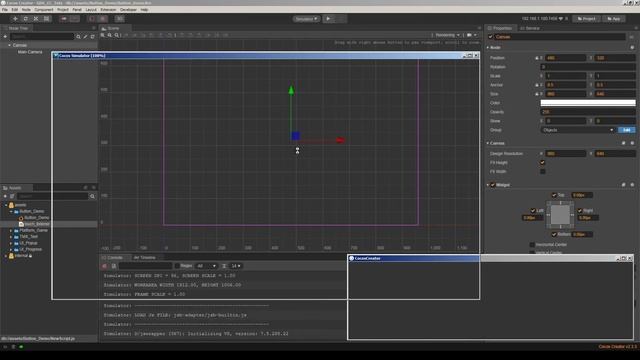Image resolution: width=640 pixels, height=360 pixels.
Task: Expand the internal assets folder
Action: 6,256
